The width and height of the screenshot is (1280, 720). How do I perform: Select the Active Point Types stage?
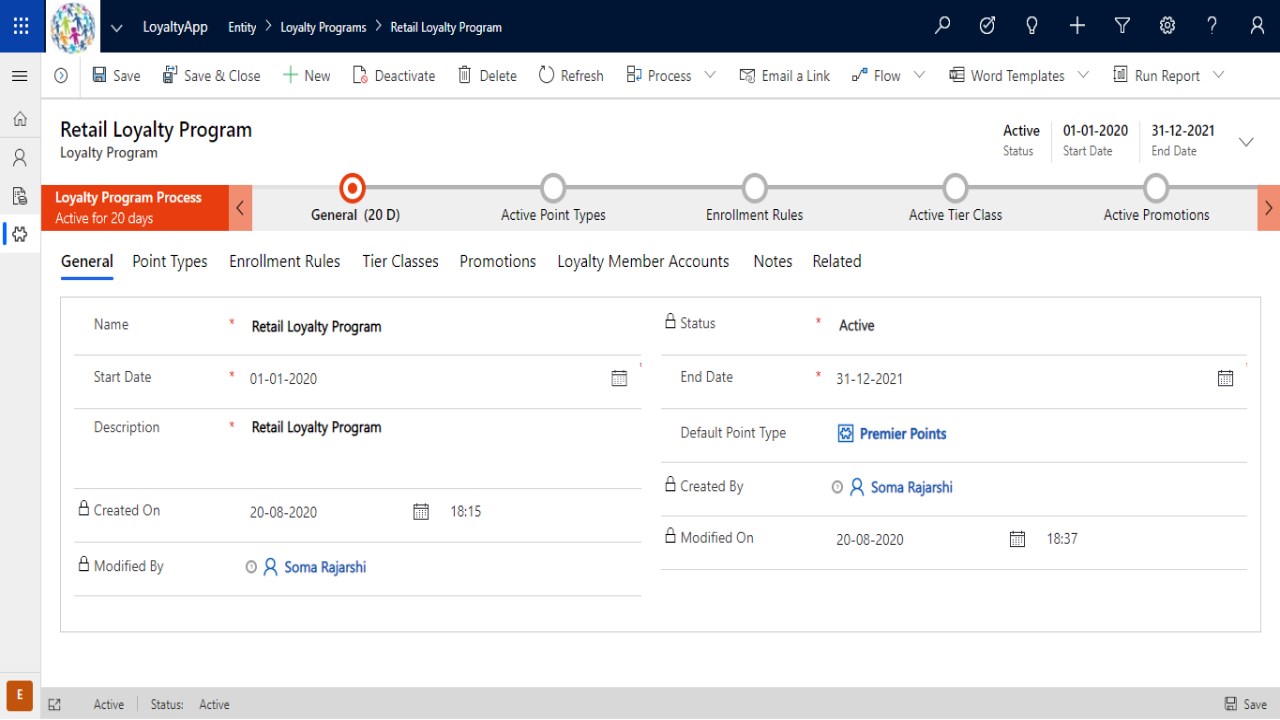(553, 188)
